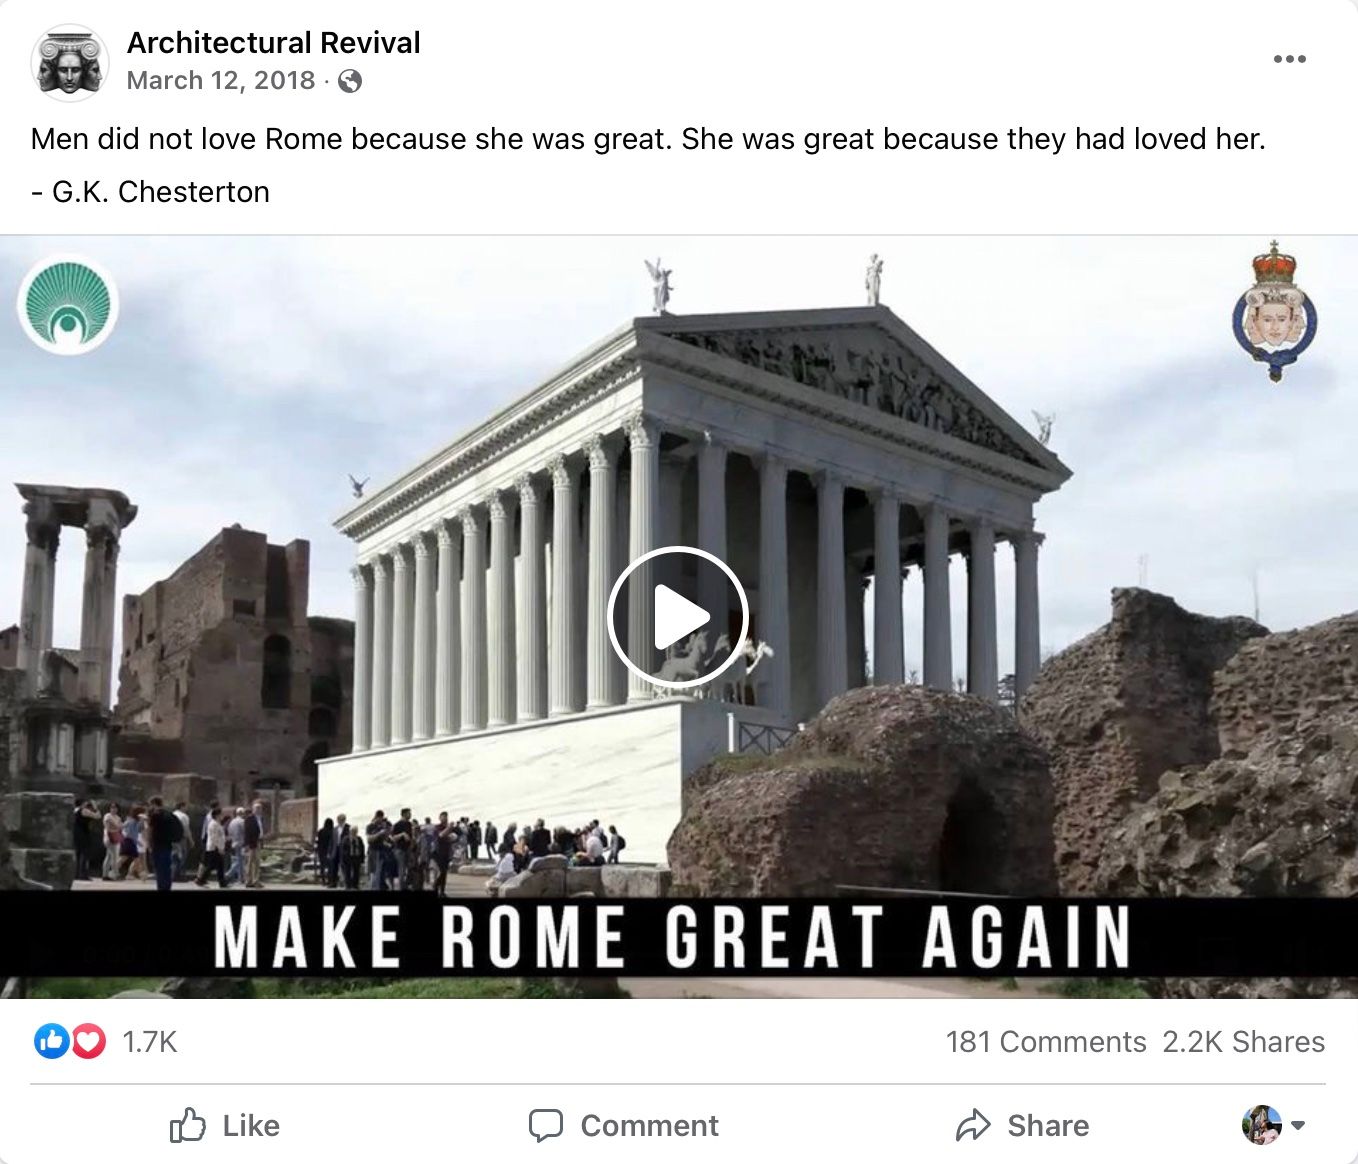1358x1164 pixels.
Task: Open the Architectural Revival page name
Action: pyautogui.click(x=273, y=43)
